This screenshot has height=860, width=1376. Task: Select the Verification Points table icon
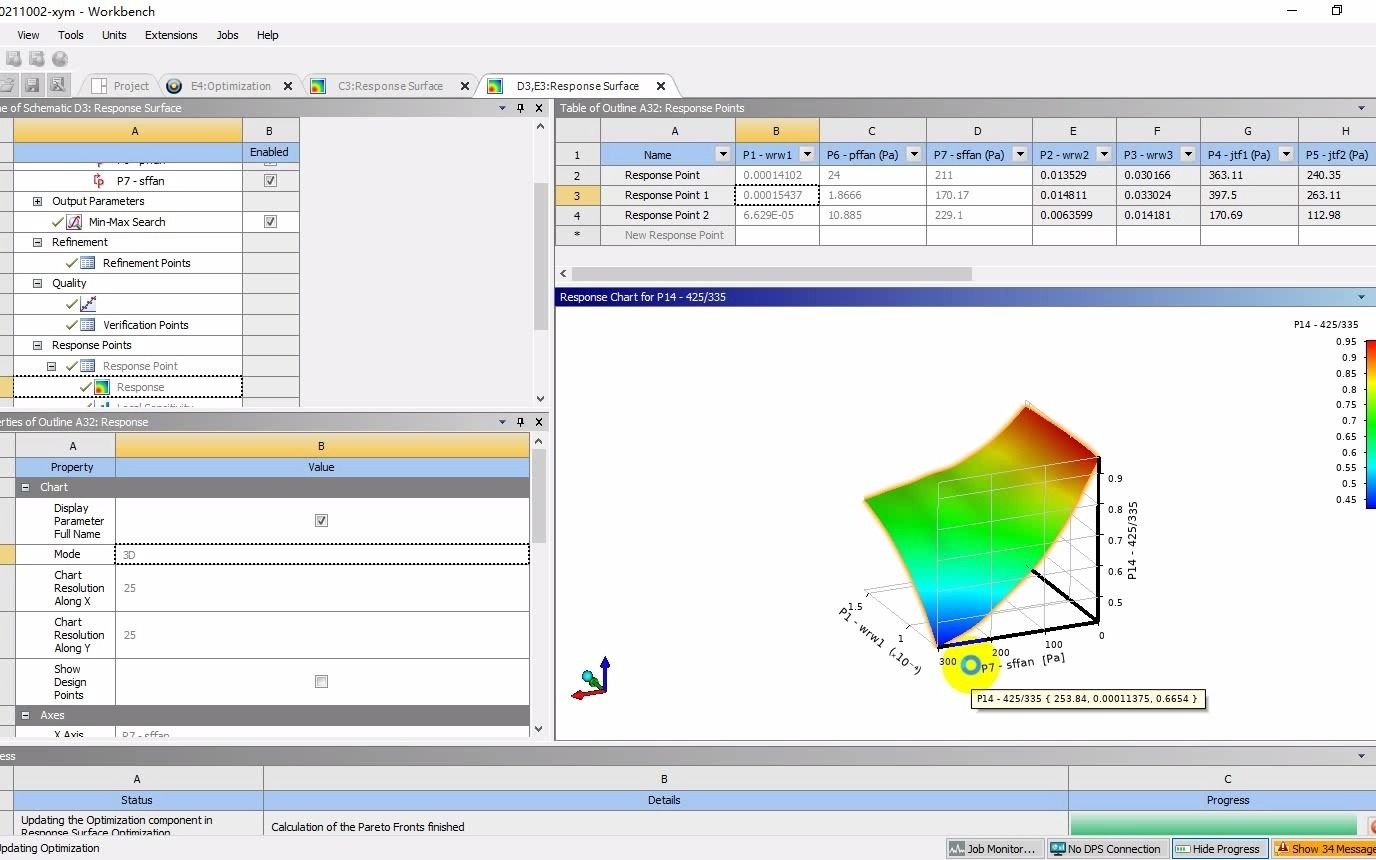pos(88,325)
